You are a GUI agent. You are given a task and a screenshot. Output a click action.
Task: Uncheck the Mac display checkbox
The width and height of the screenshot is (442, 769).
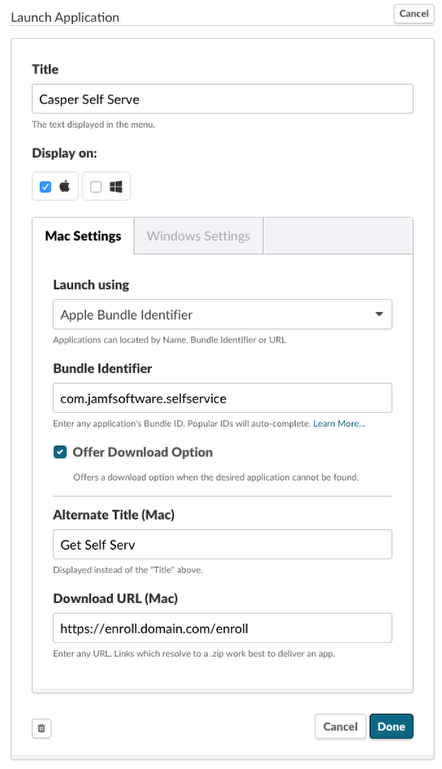point(45,186)
